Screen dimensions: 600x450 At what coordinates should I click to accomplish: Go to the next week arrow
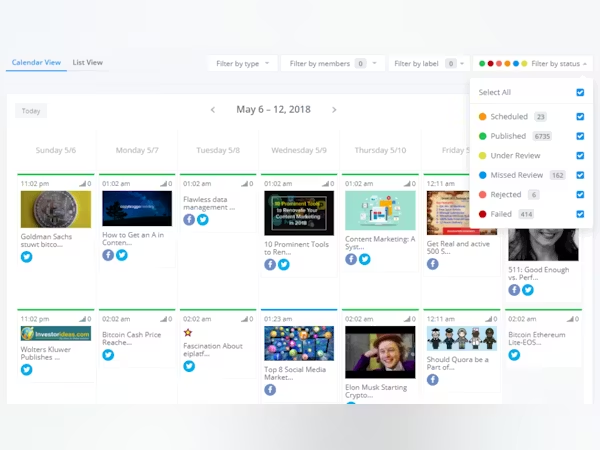click(334, 110)
